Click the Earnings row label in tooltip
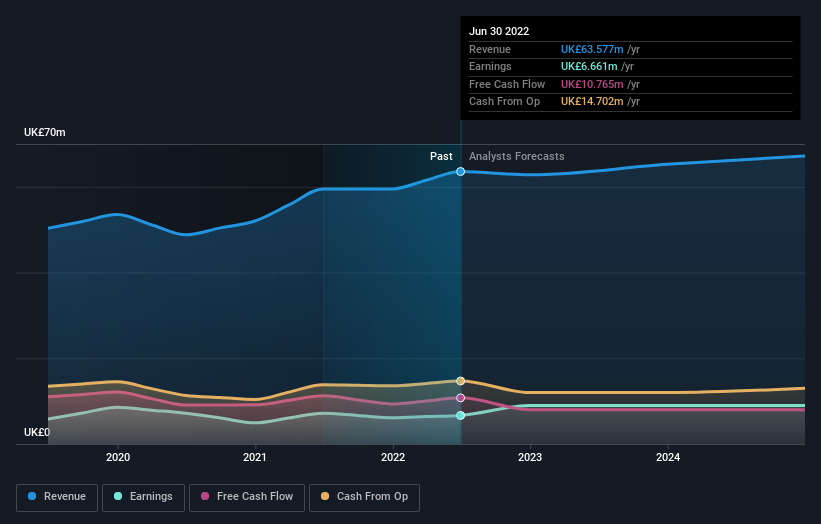821x524 pixels. pos(490,66)
